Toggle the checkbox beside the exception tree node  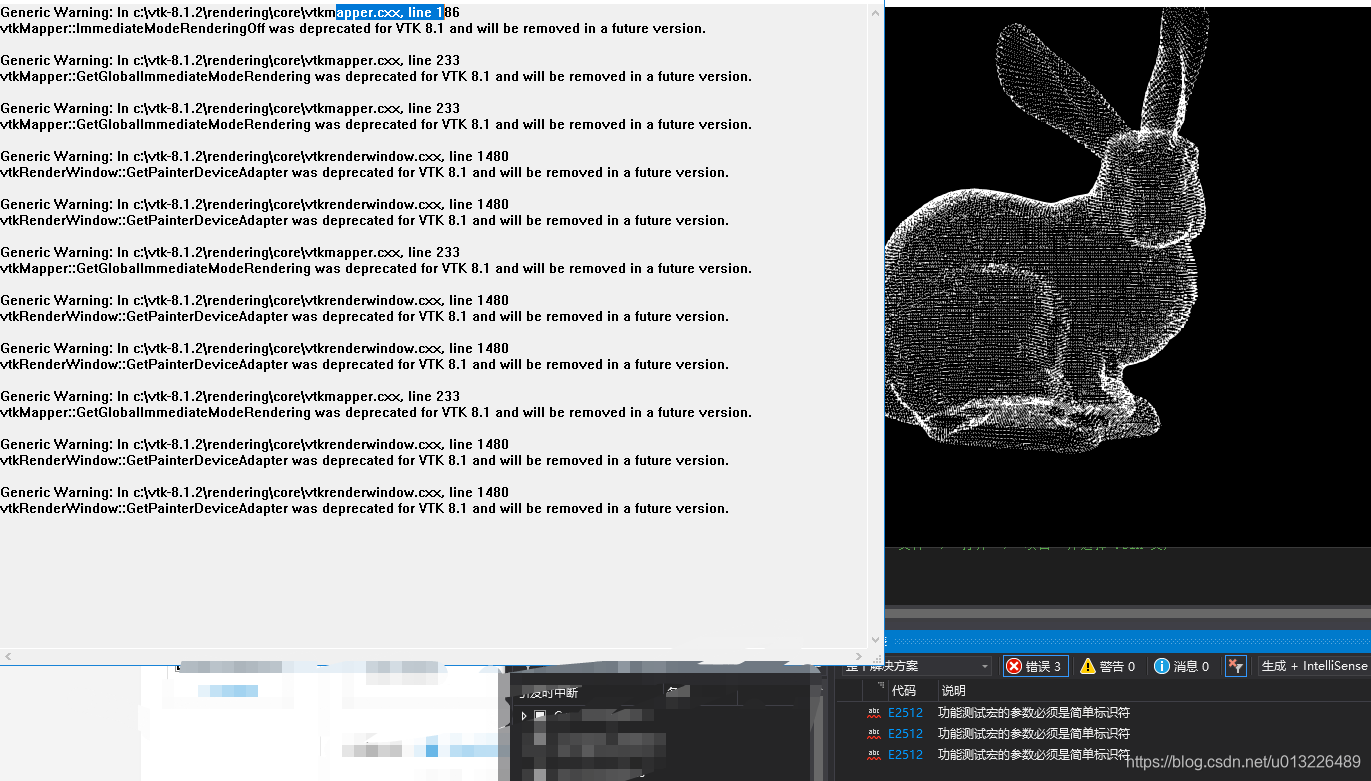[540, 716]
